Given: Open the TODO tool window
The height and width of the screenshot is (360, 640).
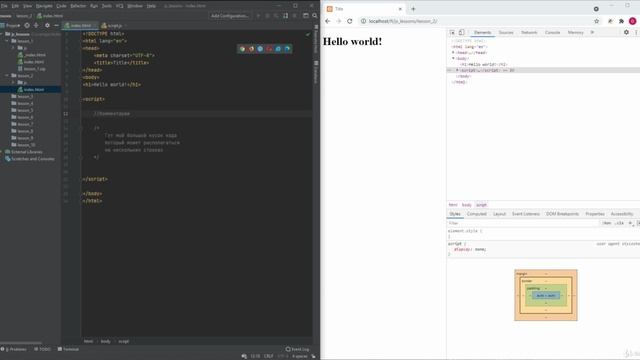Looking at the screenshot, I should click(x=42, y=349).
